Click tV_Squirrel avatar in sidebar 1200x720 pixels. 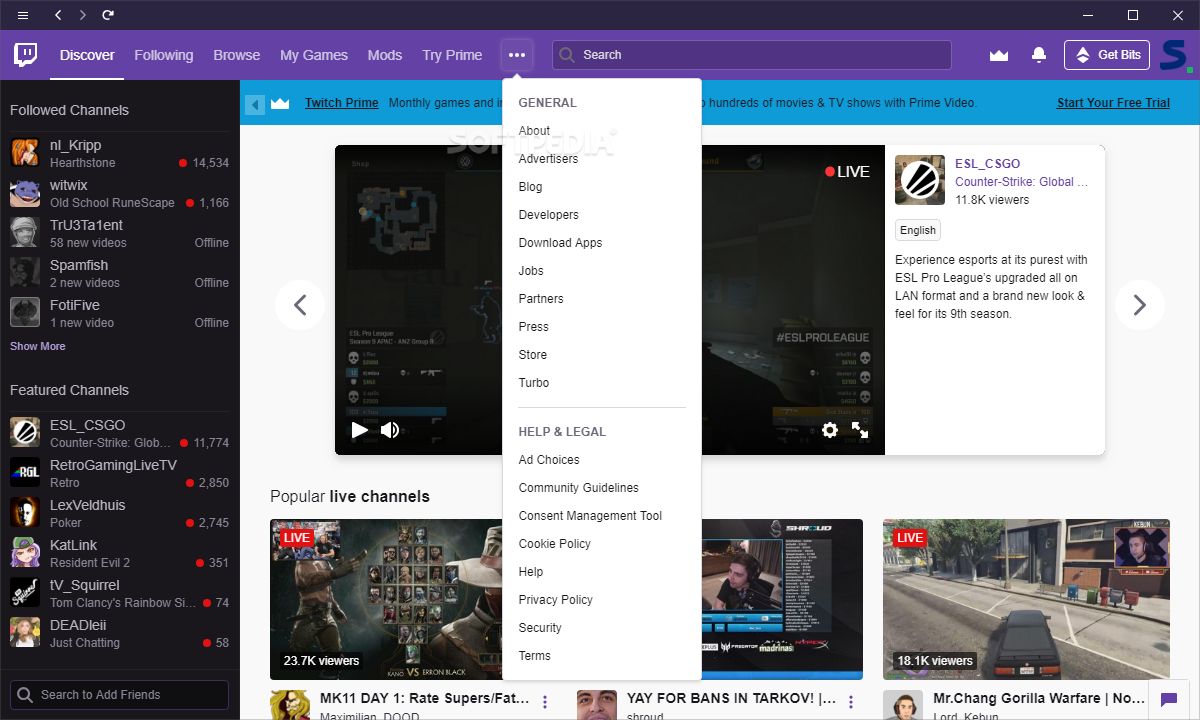[25, 593]
